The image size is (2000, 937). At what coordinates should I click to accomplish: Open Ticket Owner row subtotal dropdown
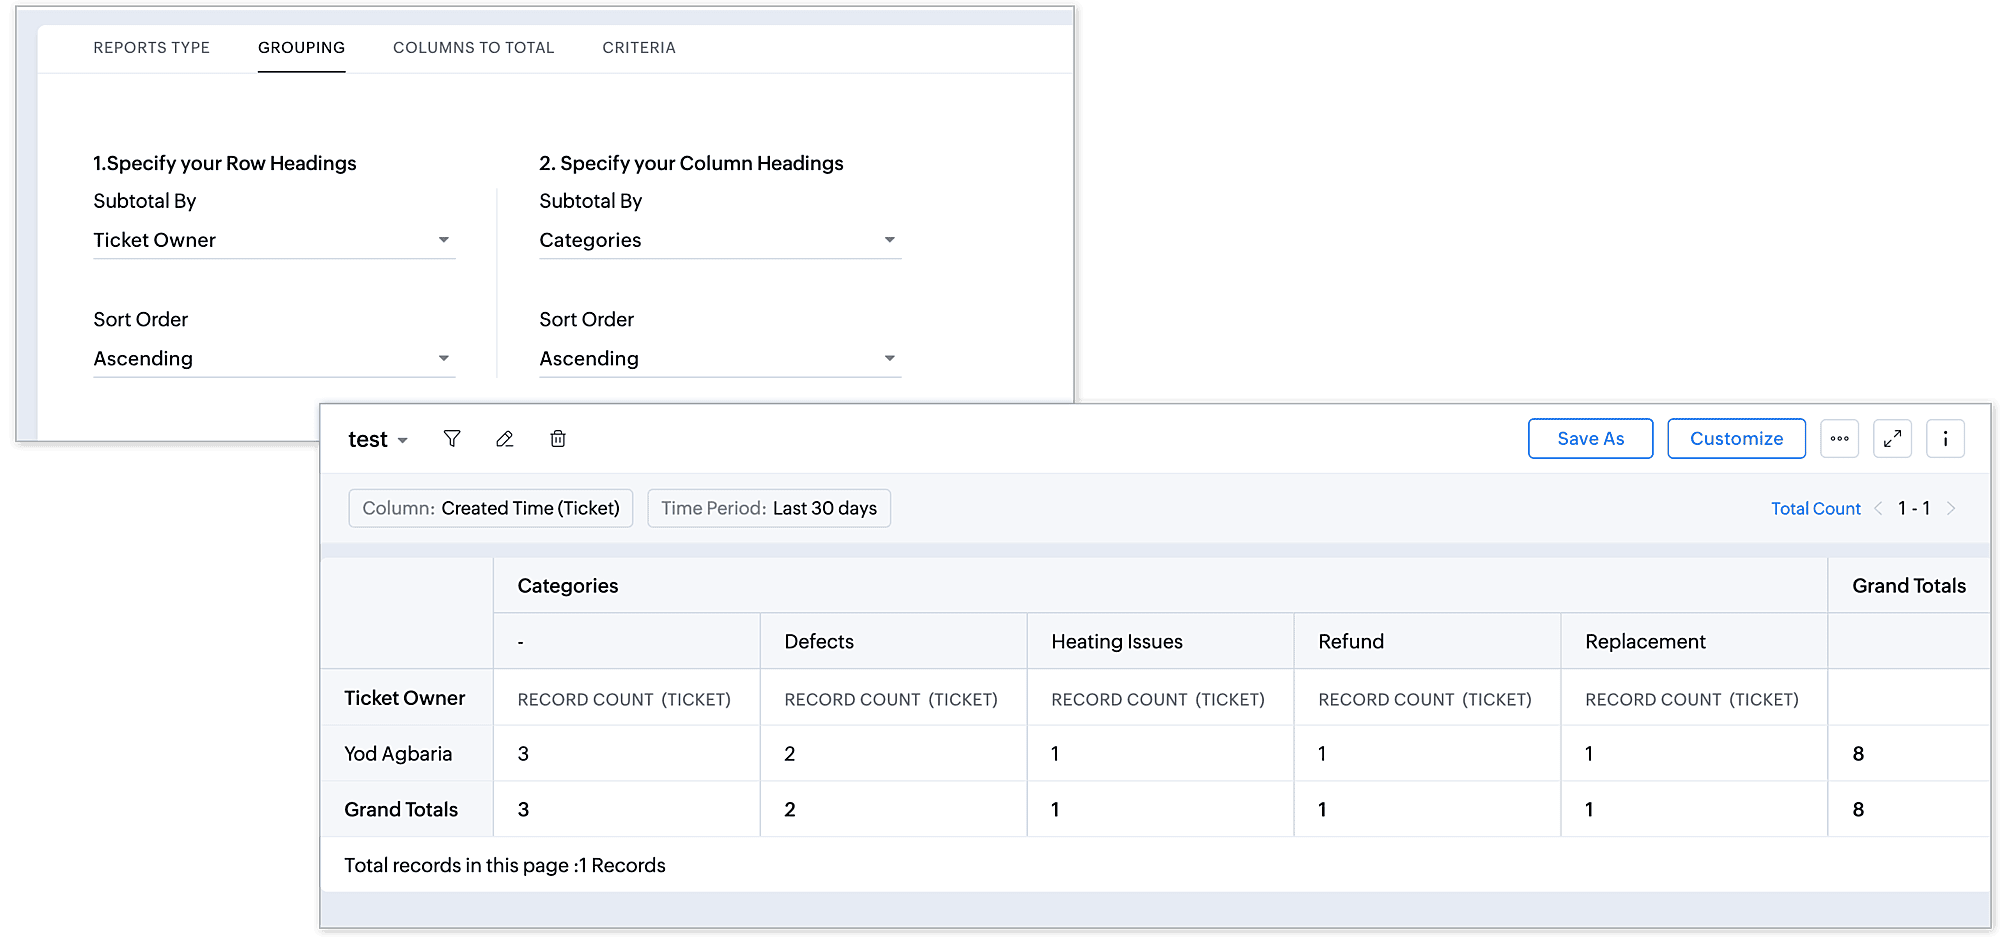[x=274, y=240]
